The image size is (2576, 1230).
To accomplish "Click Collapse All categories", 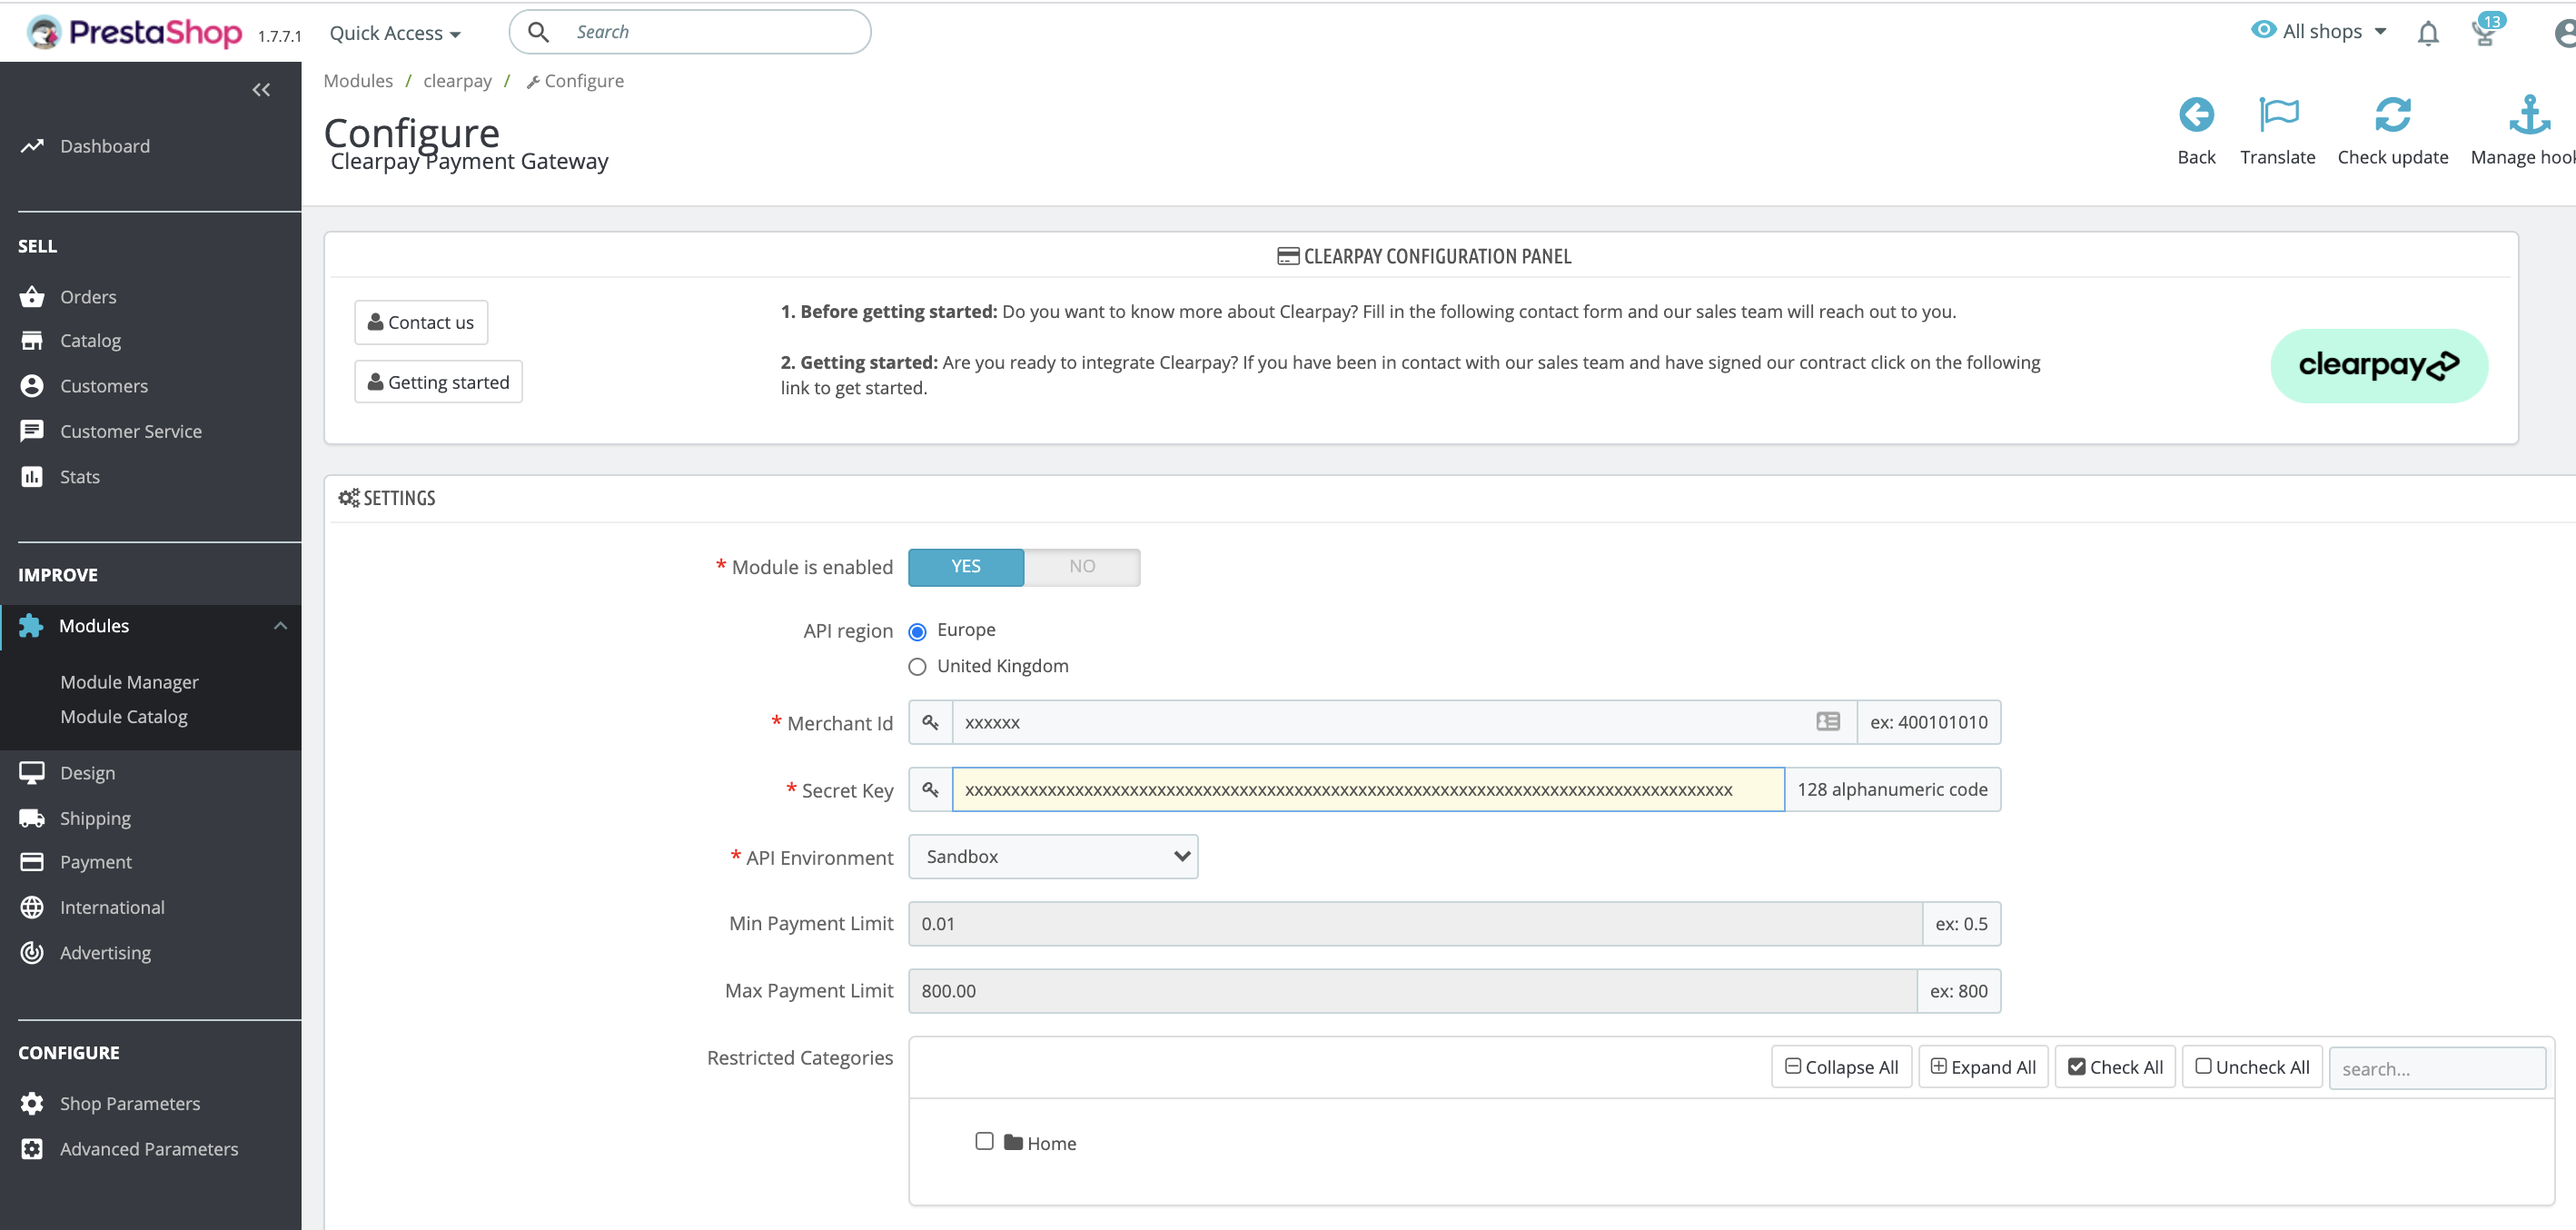I will tap(1841, 1067).
